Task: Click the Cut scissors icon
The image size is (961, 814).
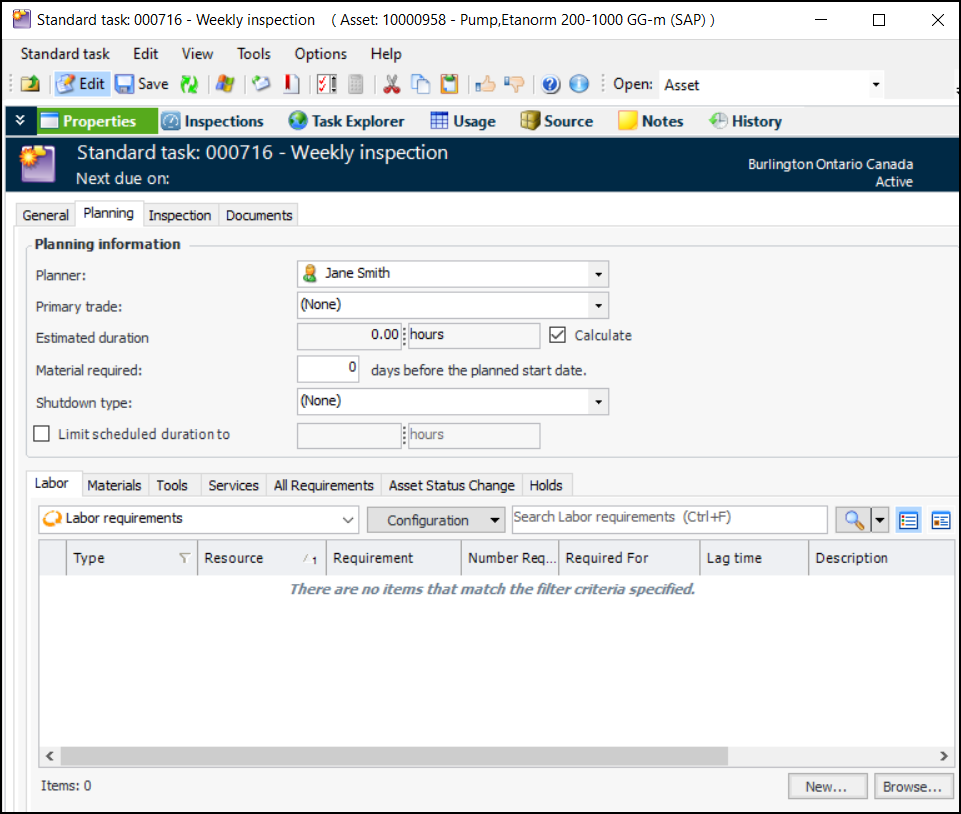Action: tap(392, 84)
